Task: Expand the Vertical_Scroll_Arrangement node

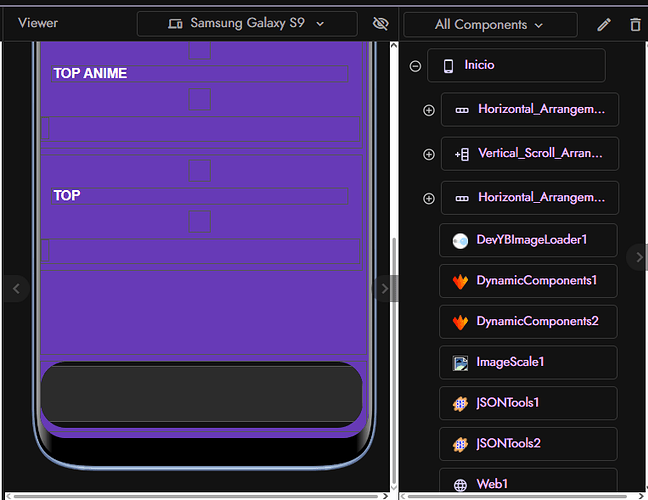Action: 429,154
